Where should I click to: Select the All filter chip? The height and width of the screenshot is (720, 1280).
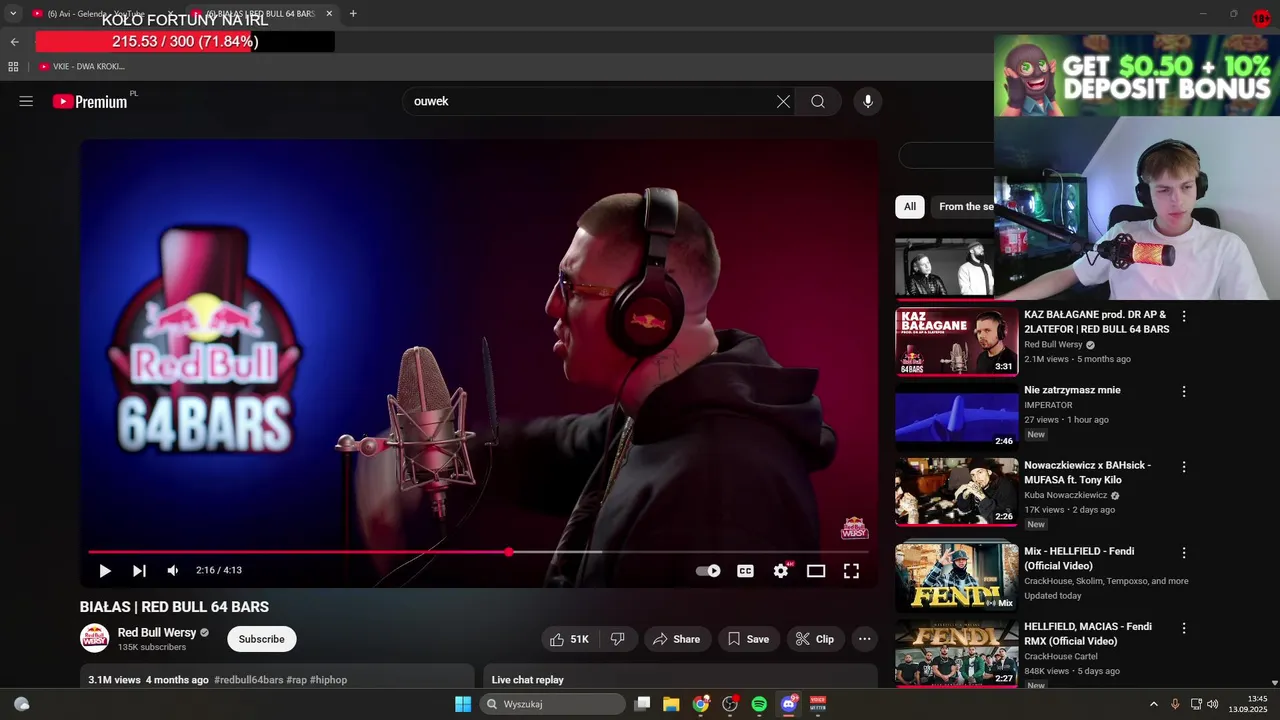tap(910, 207)
